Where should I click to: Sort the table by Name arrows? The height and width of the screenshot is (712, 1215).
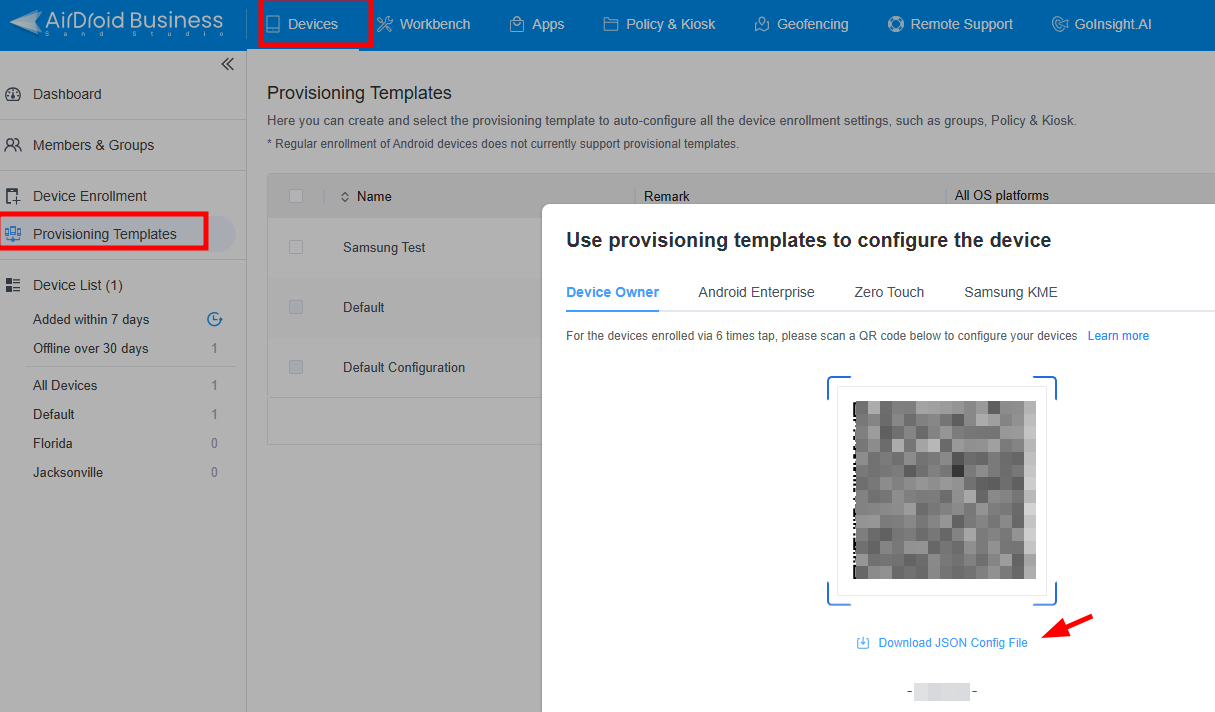point(345,197)
